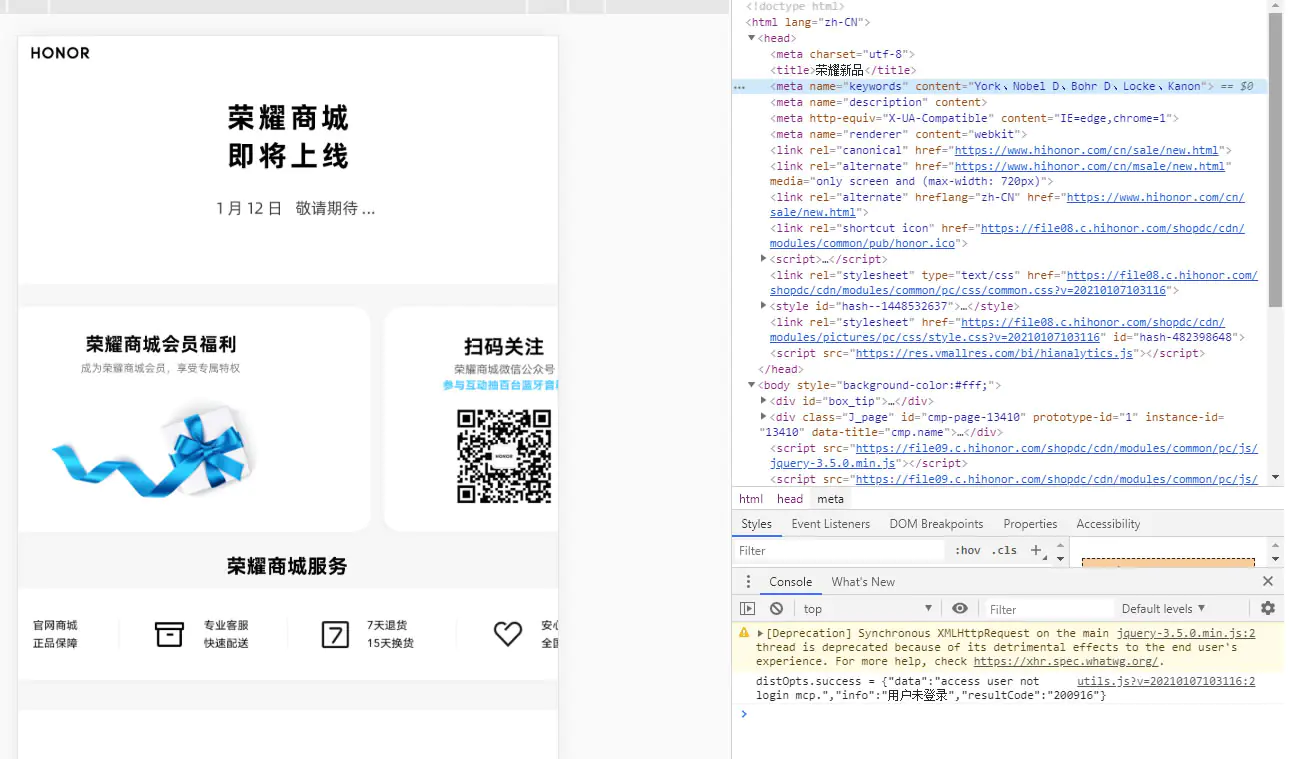Image resolution: width=1289 pixels, height=759 pixels.
Task: Click the heart icon in service bar
Action: pos(508,634)
